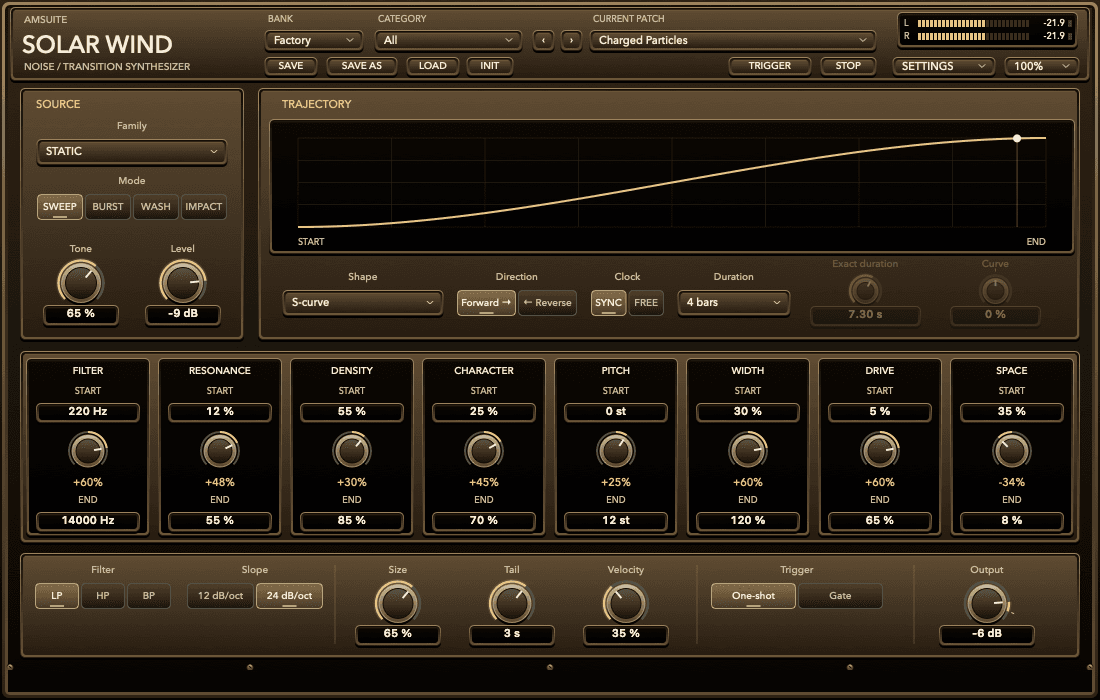Viewport: 1100px width, 700px height.
Task: Click the Level knob in Source
Action: tap(182, 283)
